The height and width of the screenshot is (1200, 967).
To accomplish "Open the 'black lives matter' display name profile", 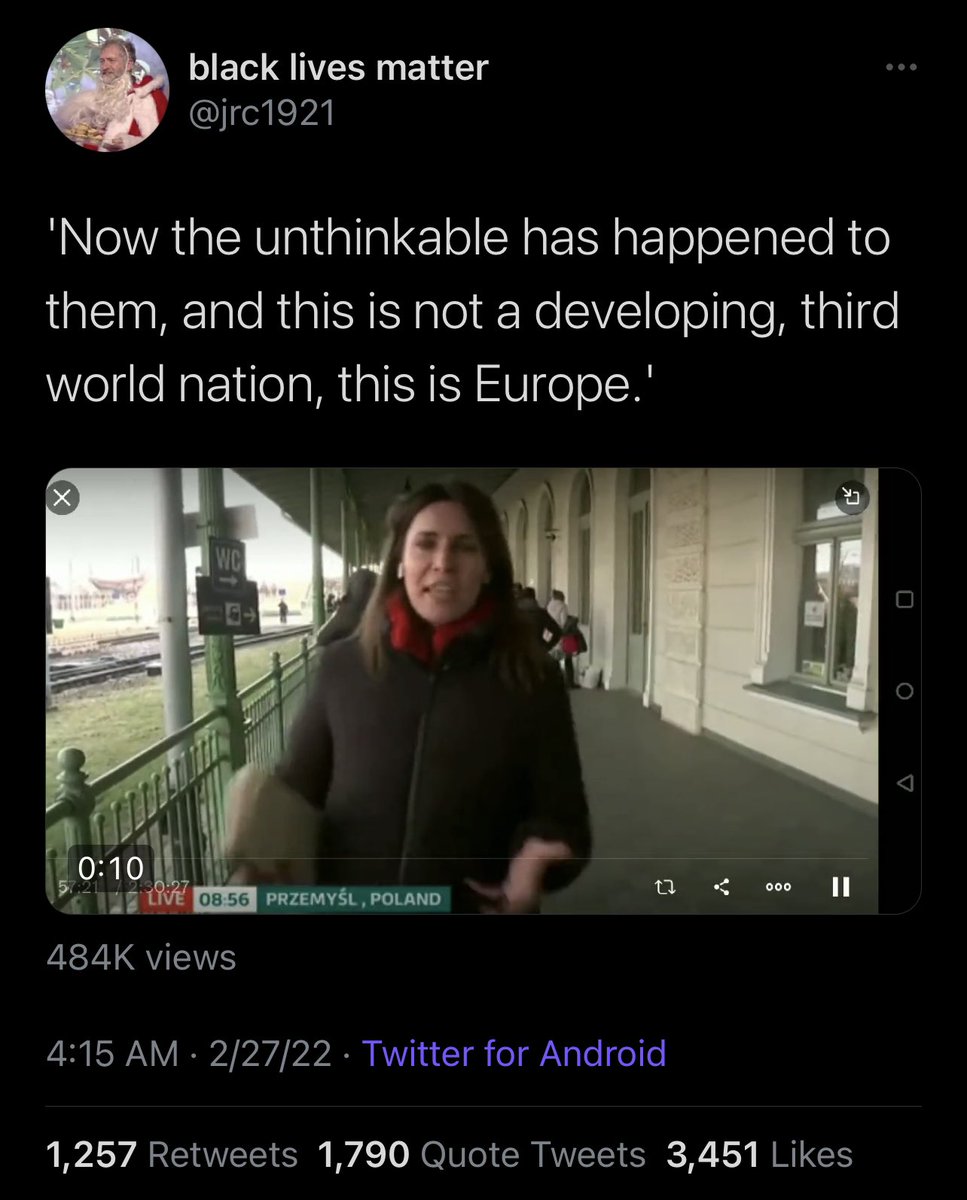I will [338, 67].
